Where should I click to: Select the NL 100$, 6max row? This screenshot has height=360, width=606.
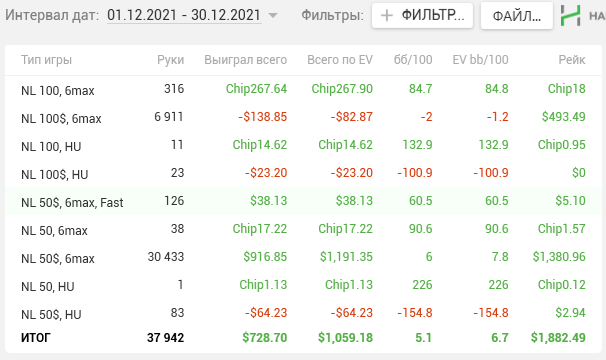click(x=303, y=117)
